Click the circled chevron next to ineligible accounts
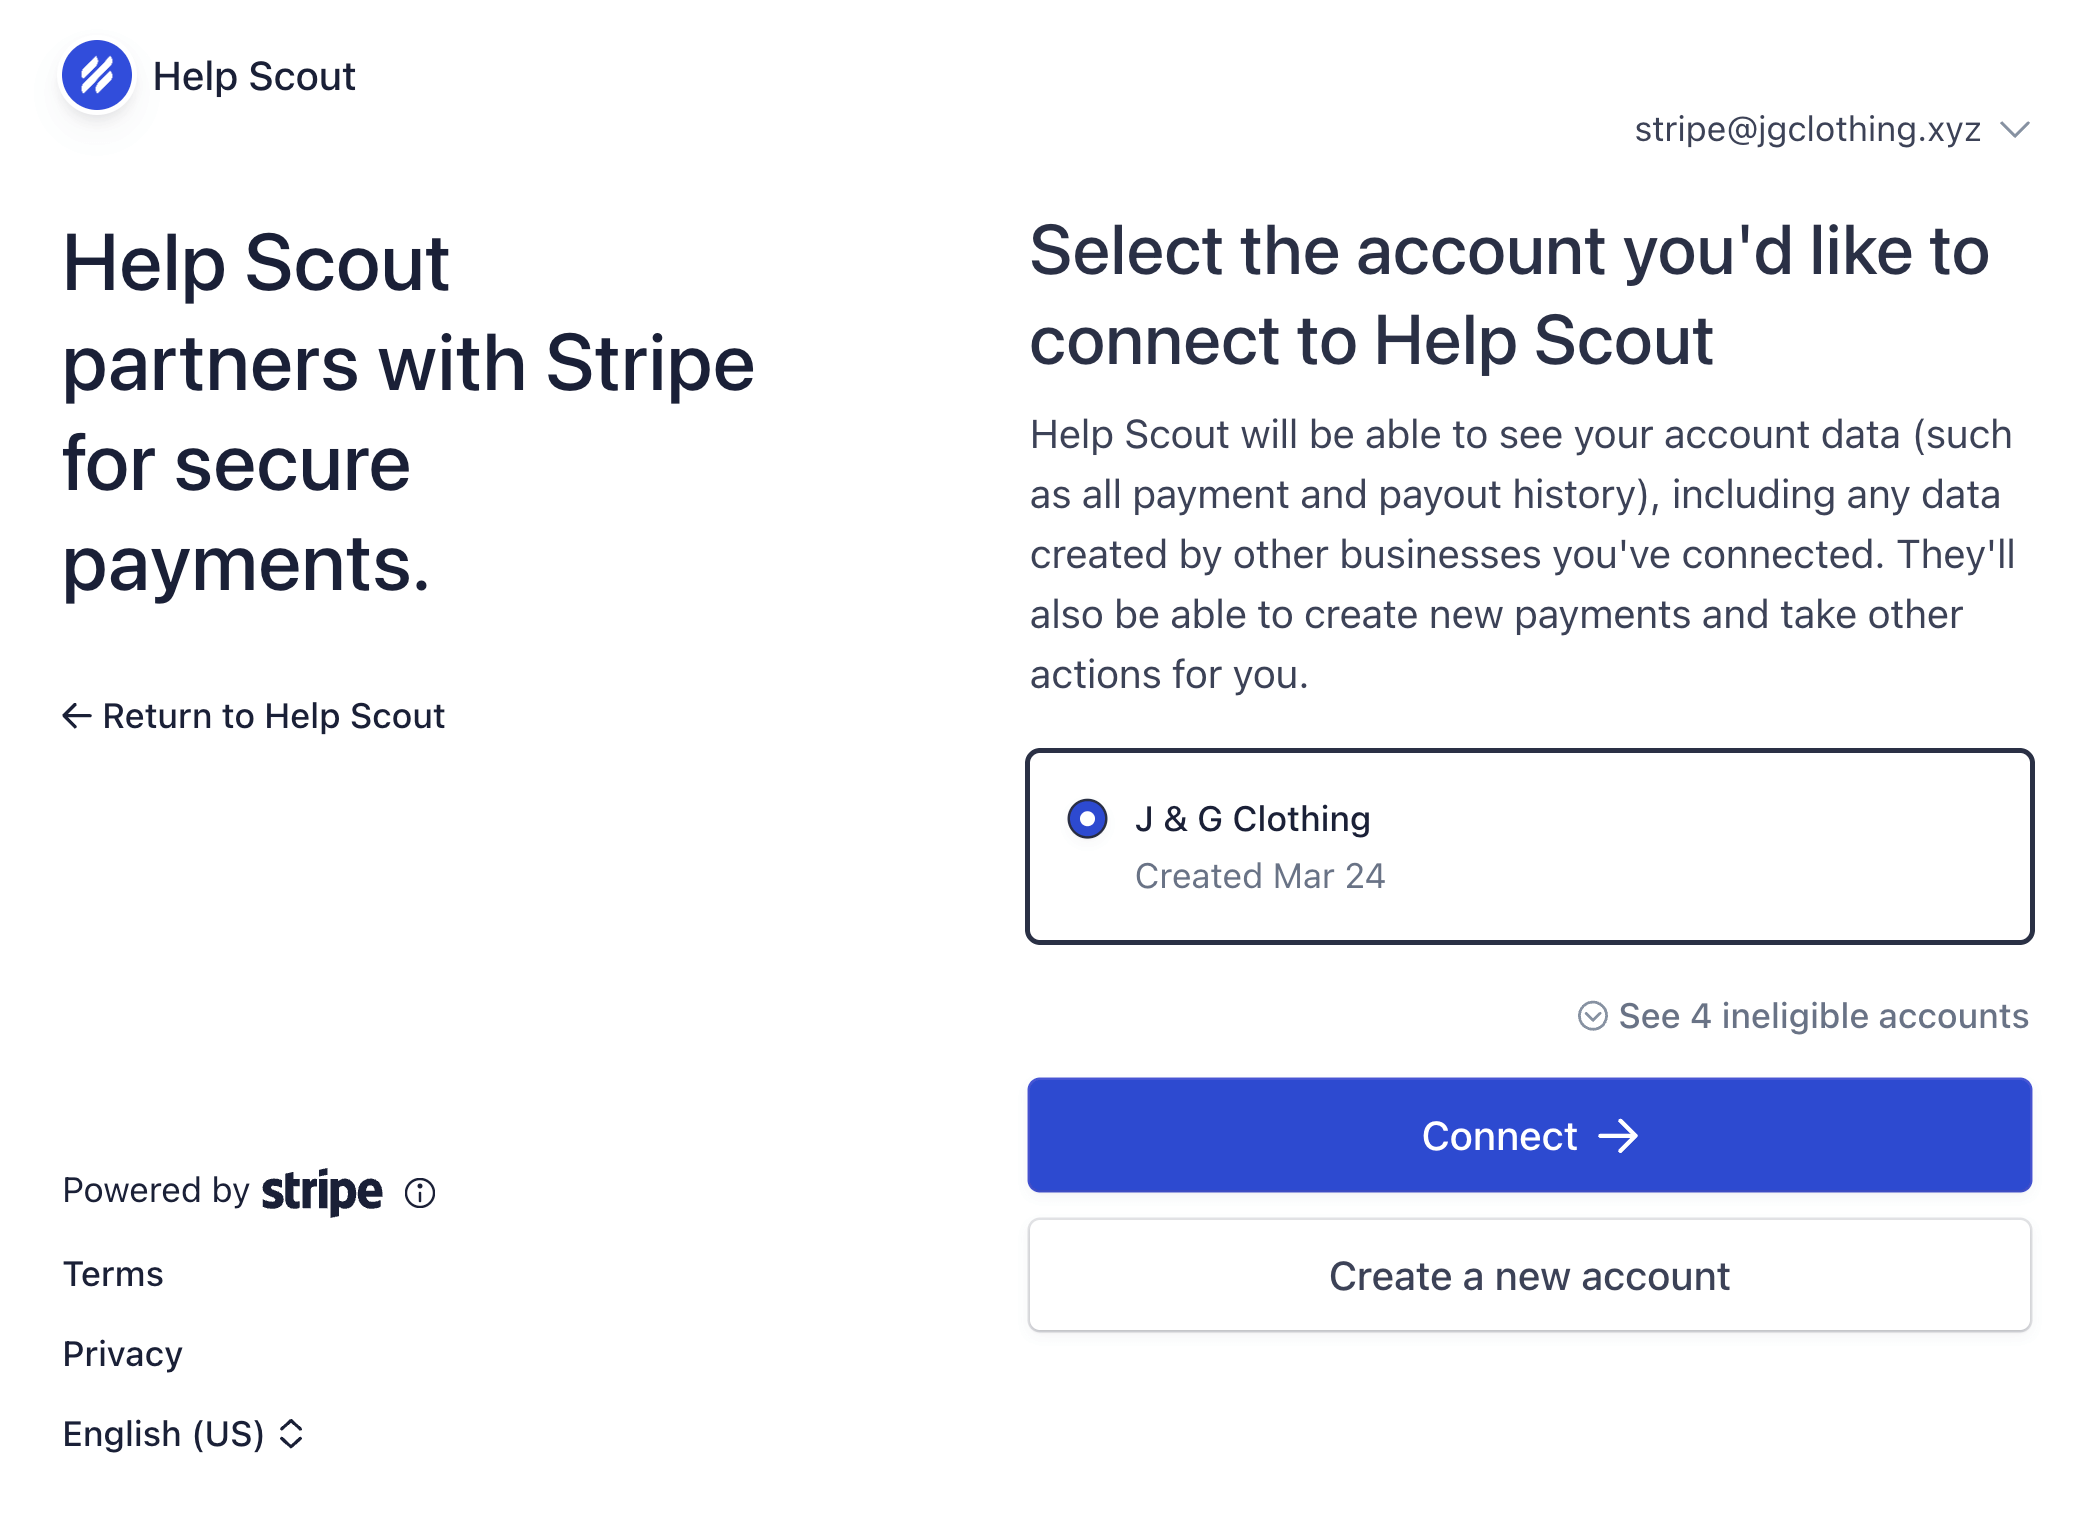 1592,1016
